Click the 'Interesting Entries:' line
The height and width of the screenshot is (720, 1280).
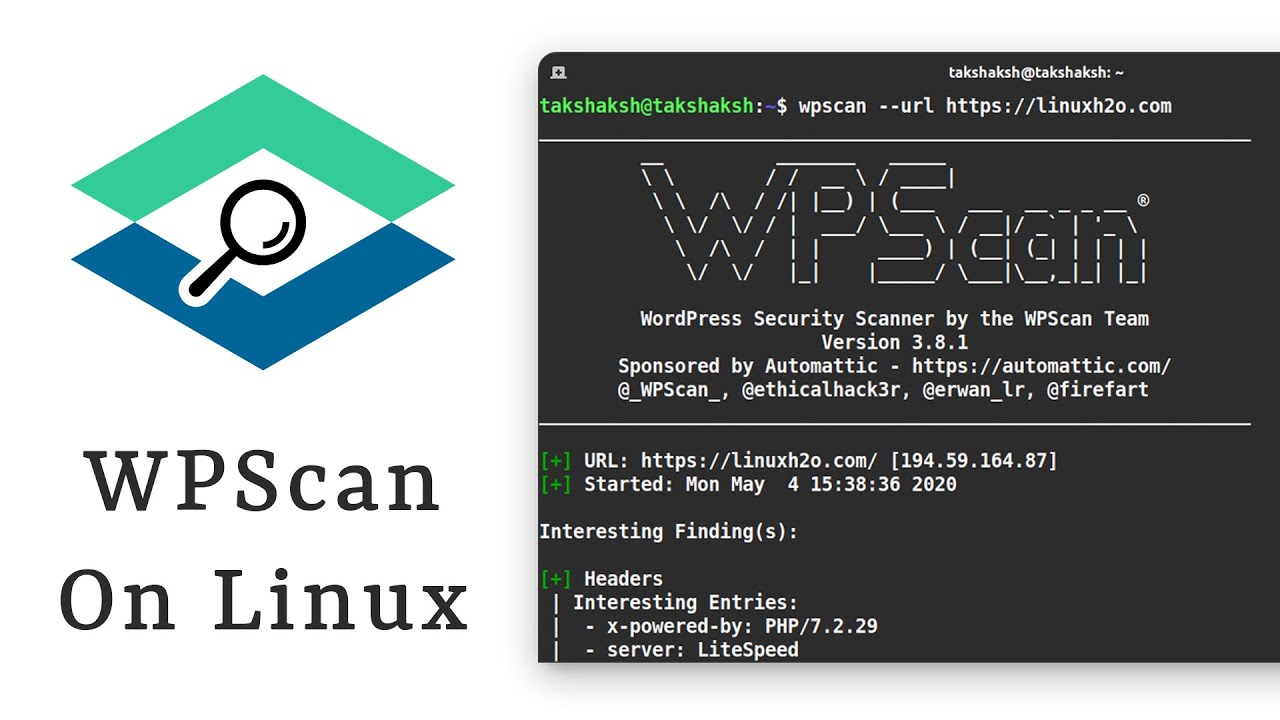tap(685, 603)
